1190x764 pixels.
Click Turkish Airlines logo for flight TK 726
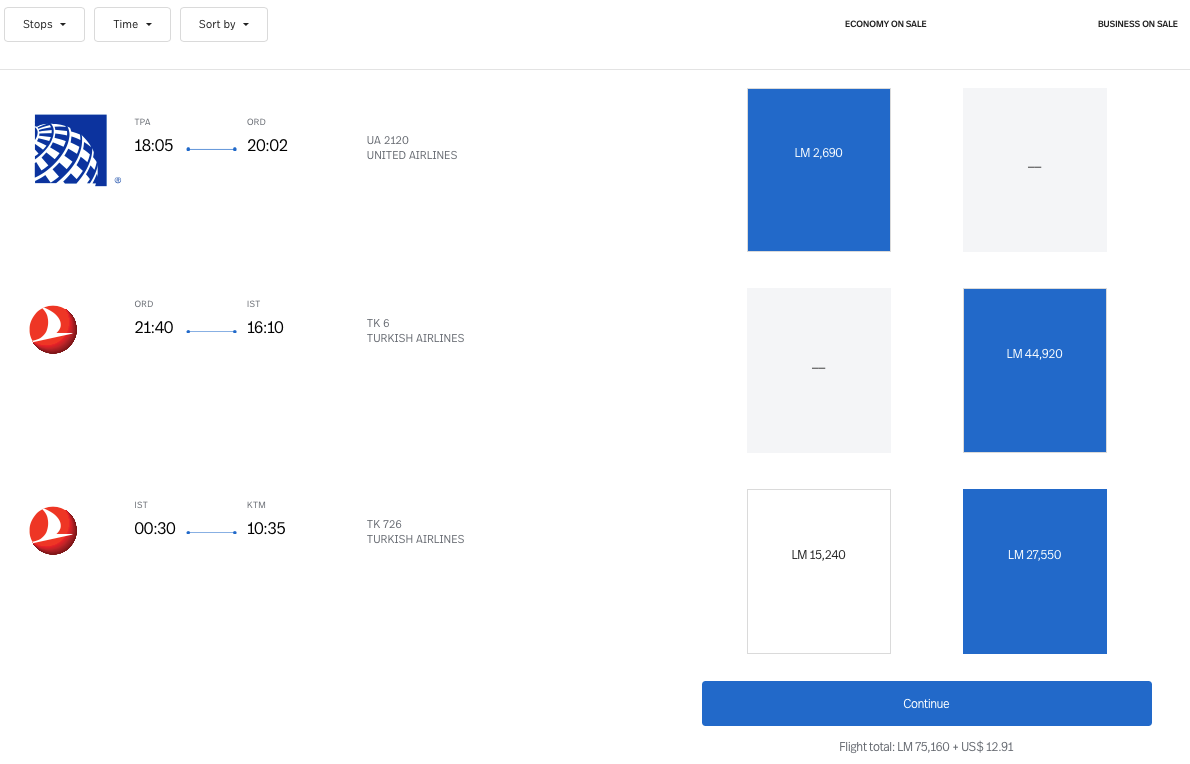(x=53, y=531)
